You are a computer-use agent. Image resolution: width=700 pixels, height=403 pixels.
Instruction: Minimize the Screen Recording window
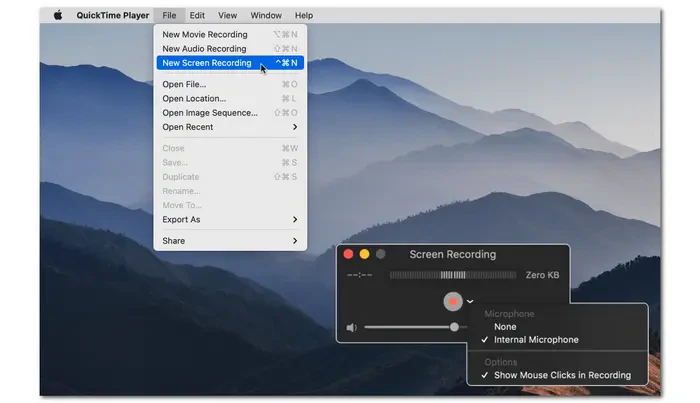[364, 254]
